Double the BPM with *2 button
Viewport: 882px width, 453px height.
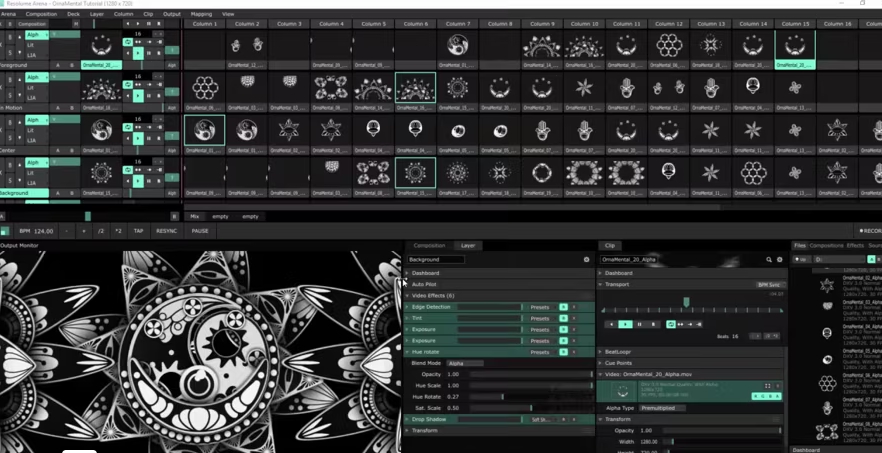[118, 231]
